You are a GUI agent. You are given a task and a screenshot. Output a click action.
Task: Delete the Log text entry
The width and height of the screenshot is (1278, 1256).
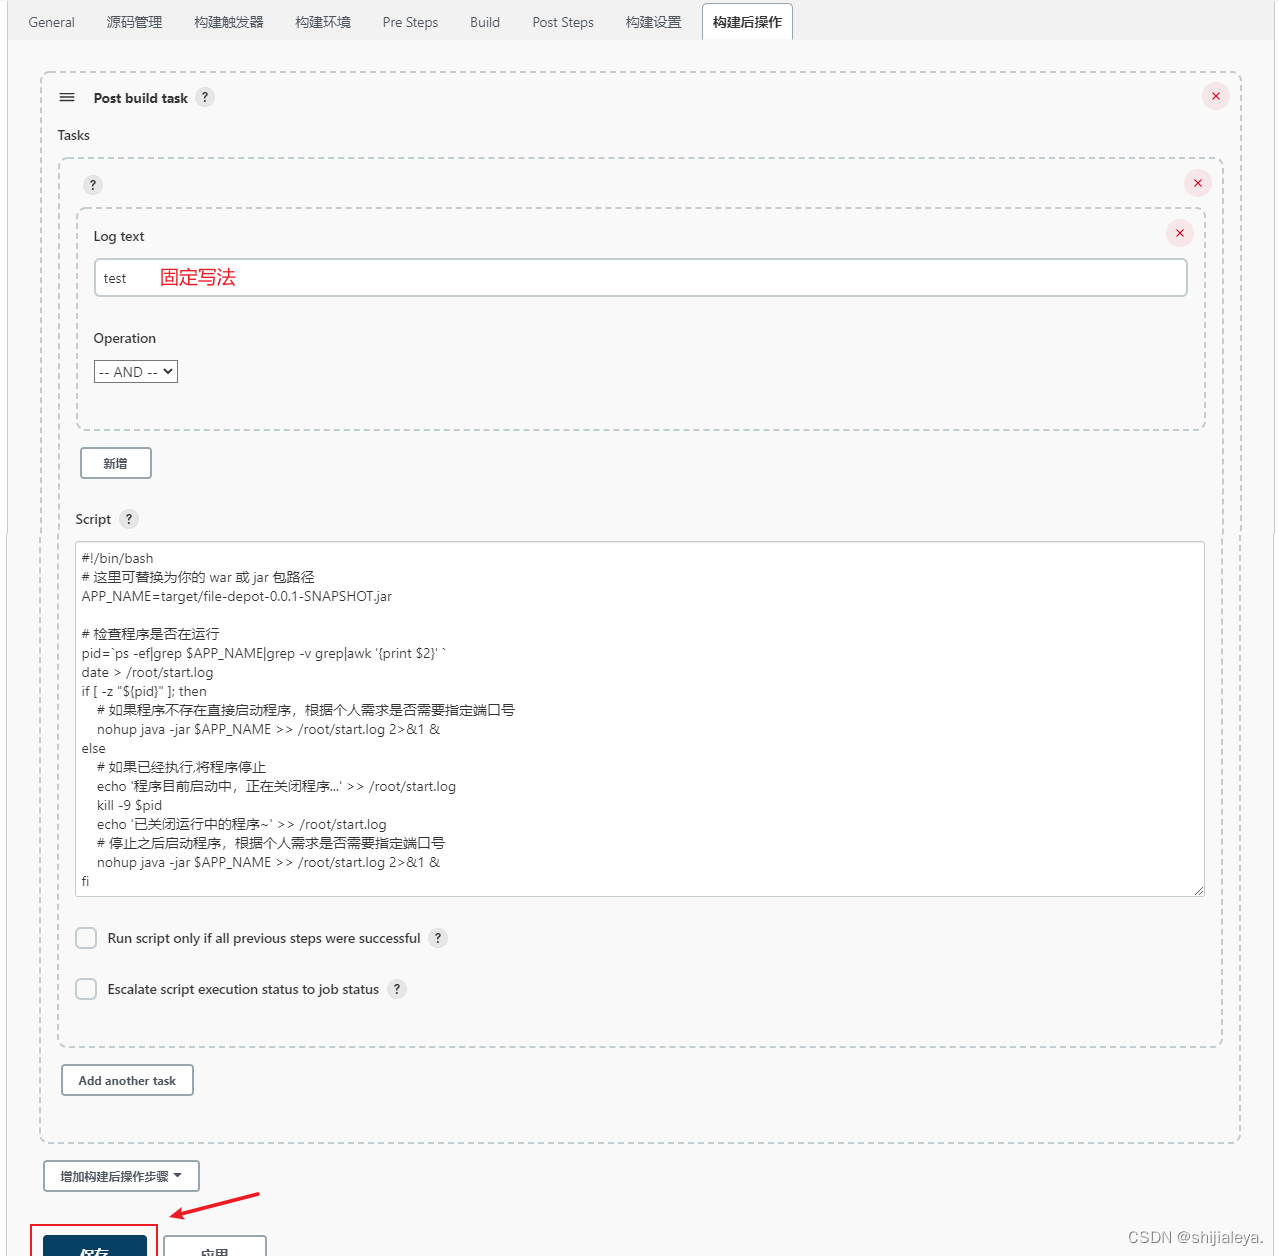pyautogui.click(x=1180, y=233)
